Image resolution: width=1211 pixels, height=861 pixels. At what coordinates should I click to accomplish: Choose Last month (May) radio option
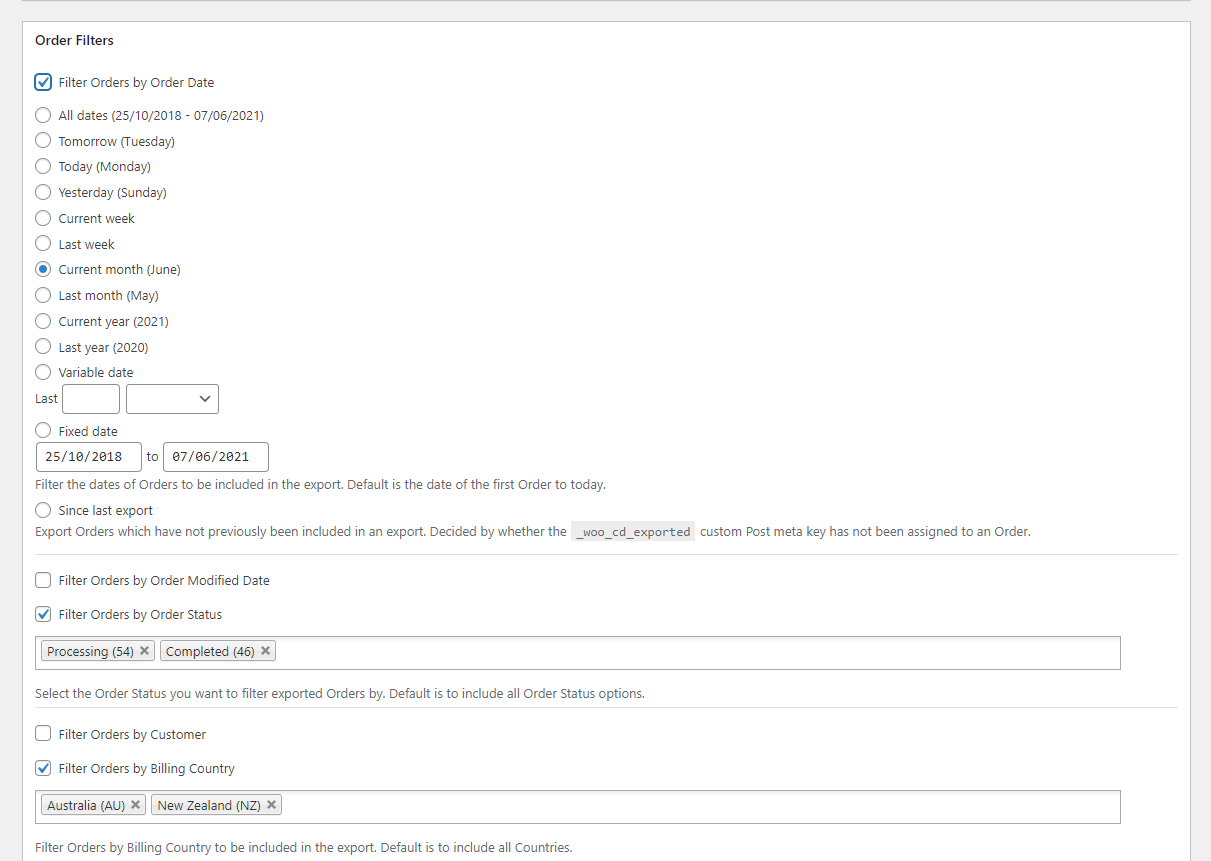click(x=43, y=295)
